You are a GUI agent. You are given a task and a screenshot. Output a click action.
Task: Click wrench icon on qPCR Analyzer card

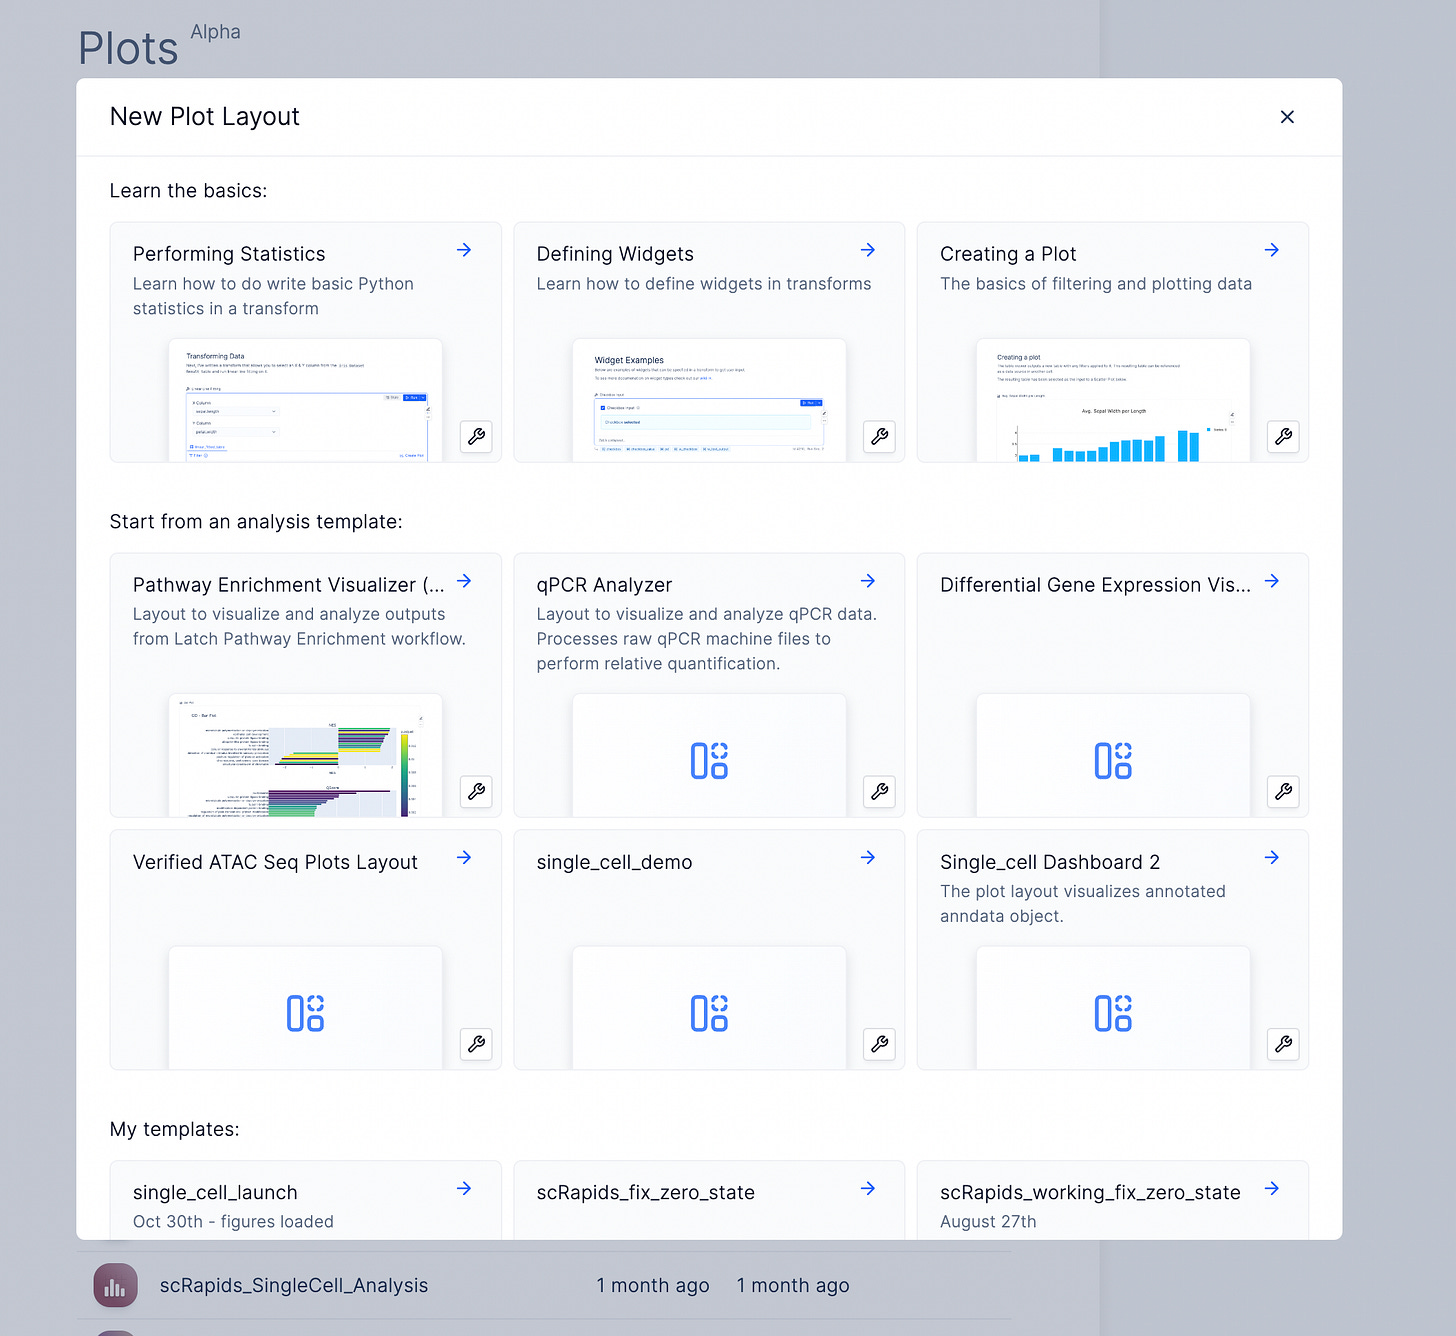[879, 791]
